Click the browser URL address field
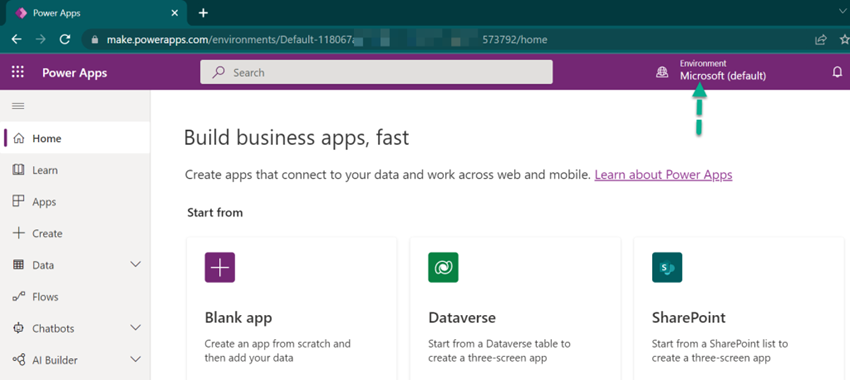 (x=445, y=40)
